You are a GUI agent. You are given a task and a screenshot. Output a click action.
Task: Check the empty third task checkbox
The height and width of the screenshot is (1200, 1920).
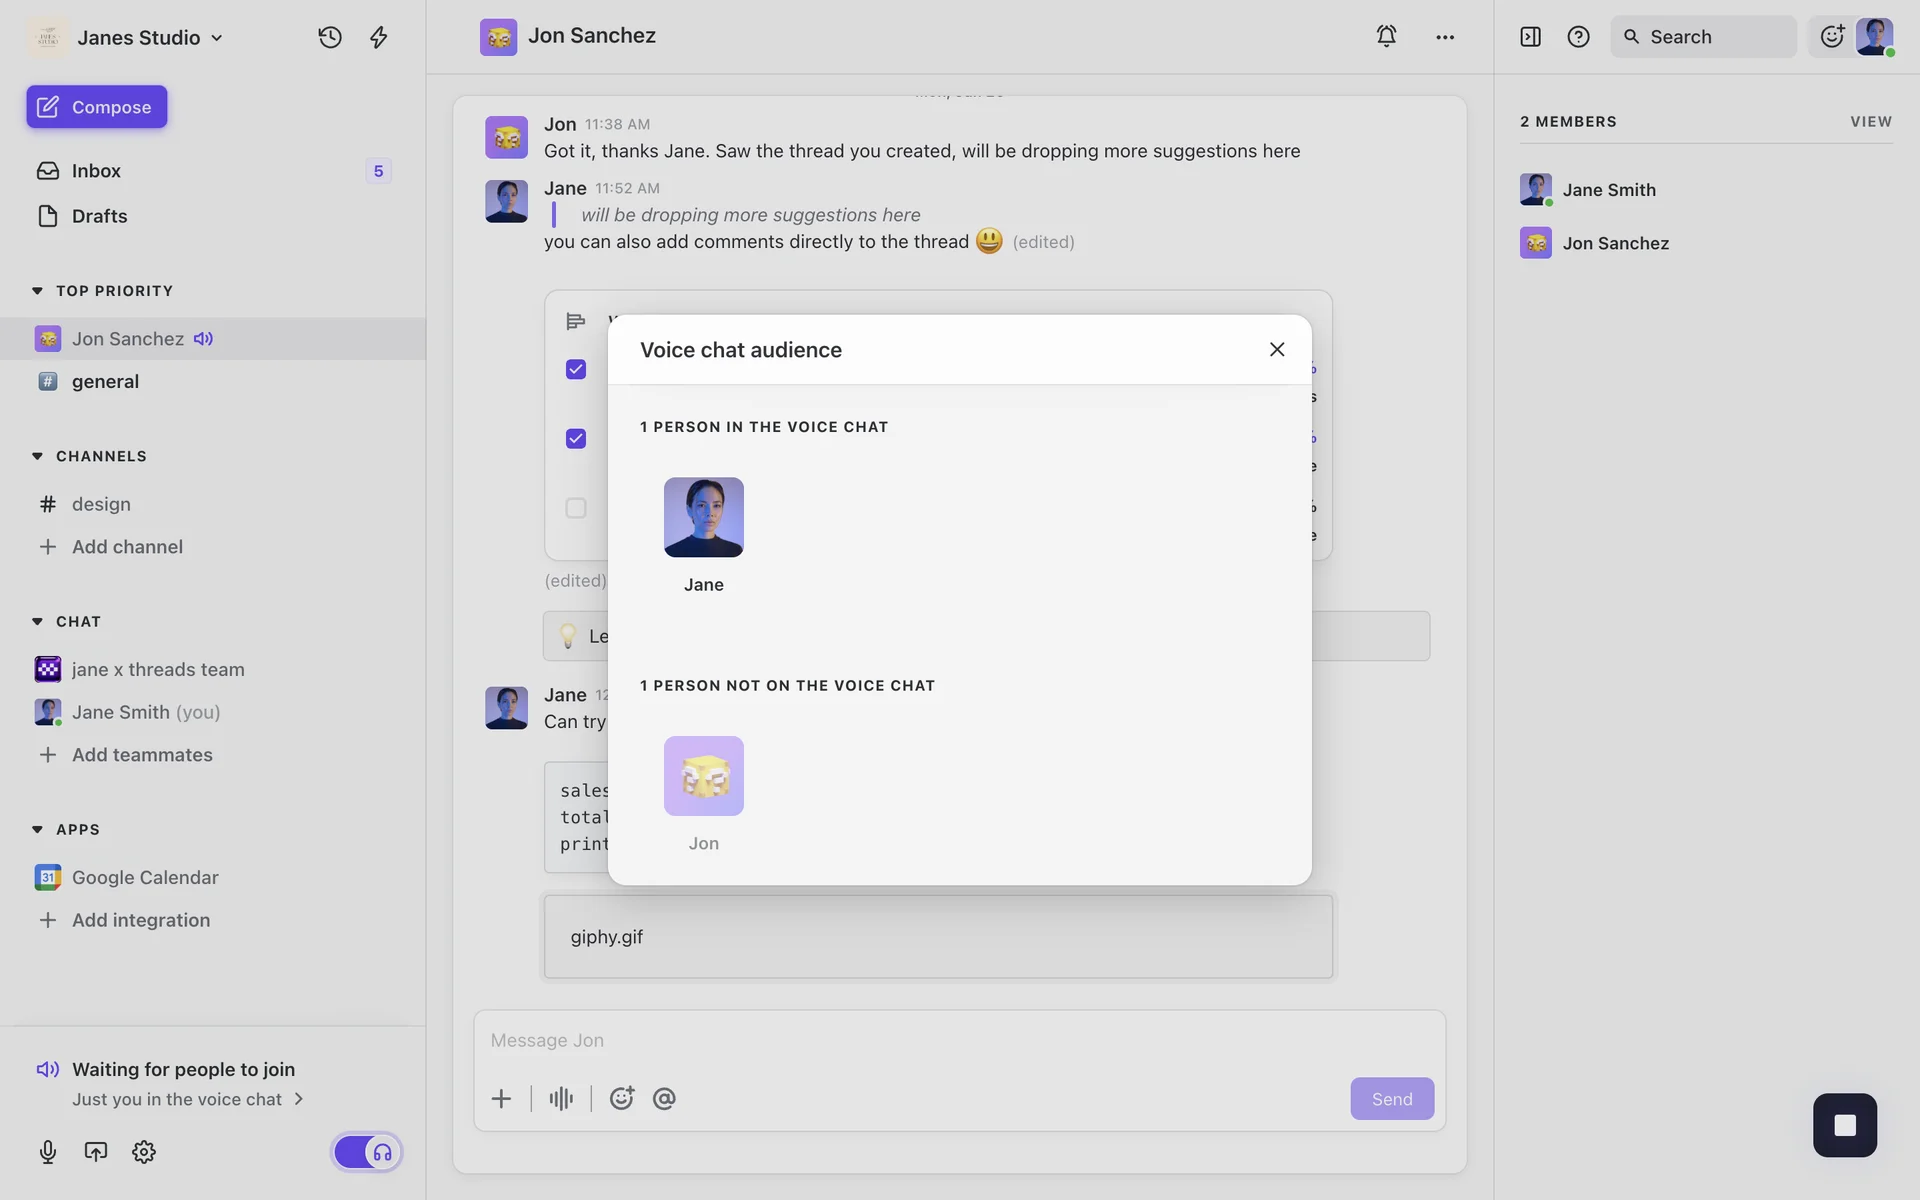(x=576, y=508)
